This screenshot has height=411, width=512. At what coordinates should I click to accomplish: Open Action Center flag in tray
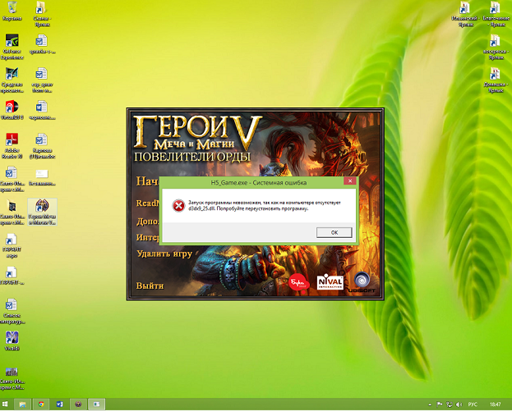coord(440,404)
